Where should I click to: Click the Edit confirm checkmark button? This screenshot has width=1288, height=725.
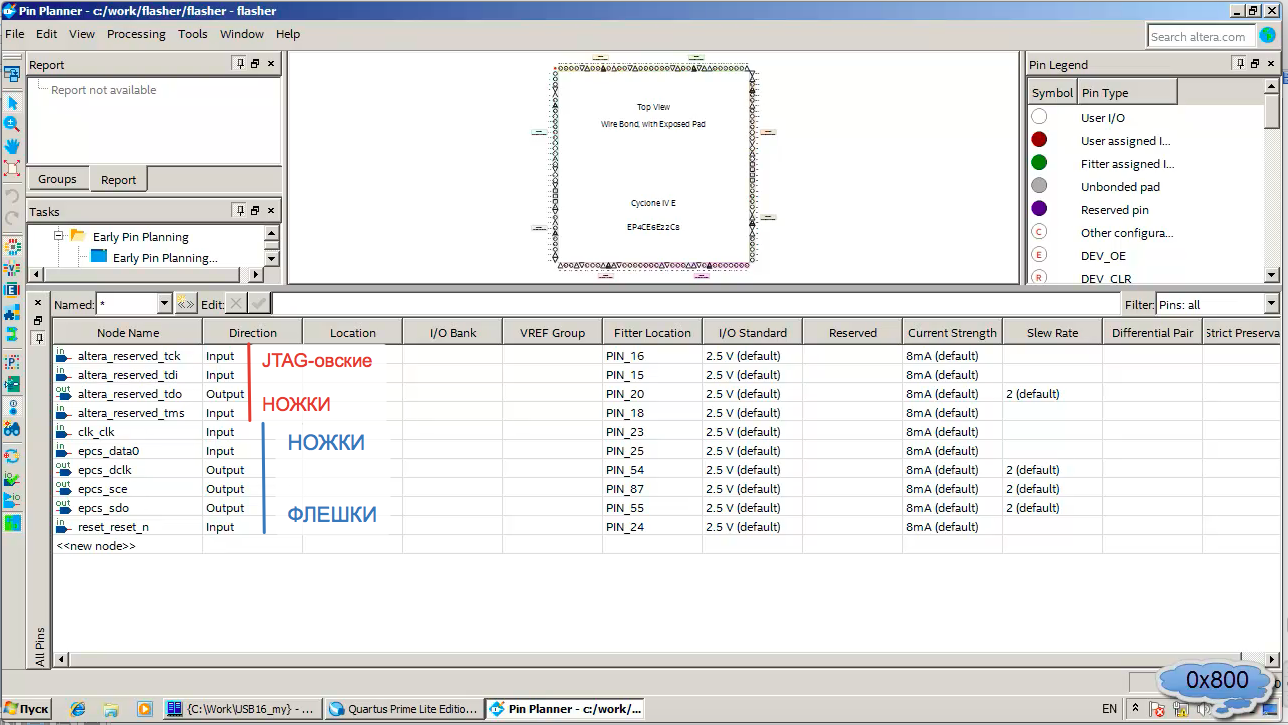point(258,304)
